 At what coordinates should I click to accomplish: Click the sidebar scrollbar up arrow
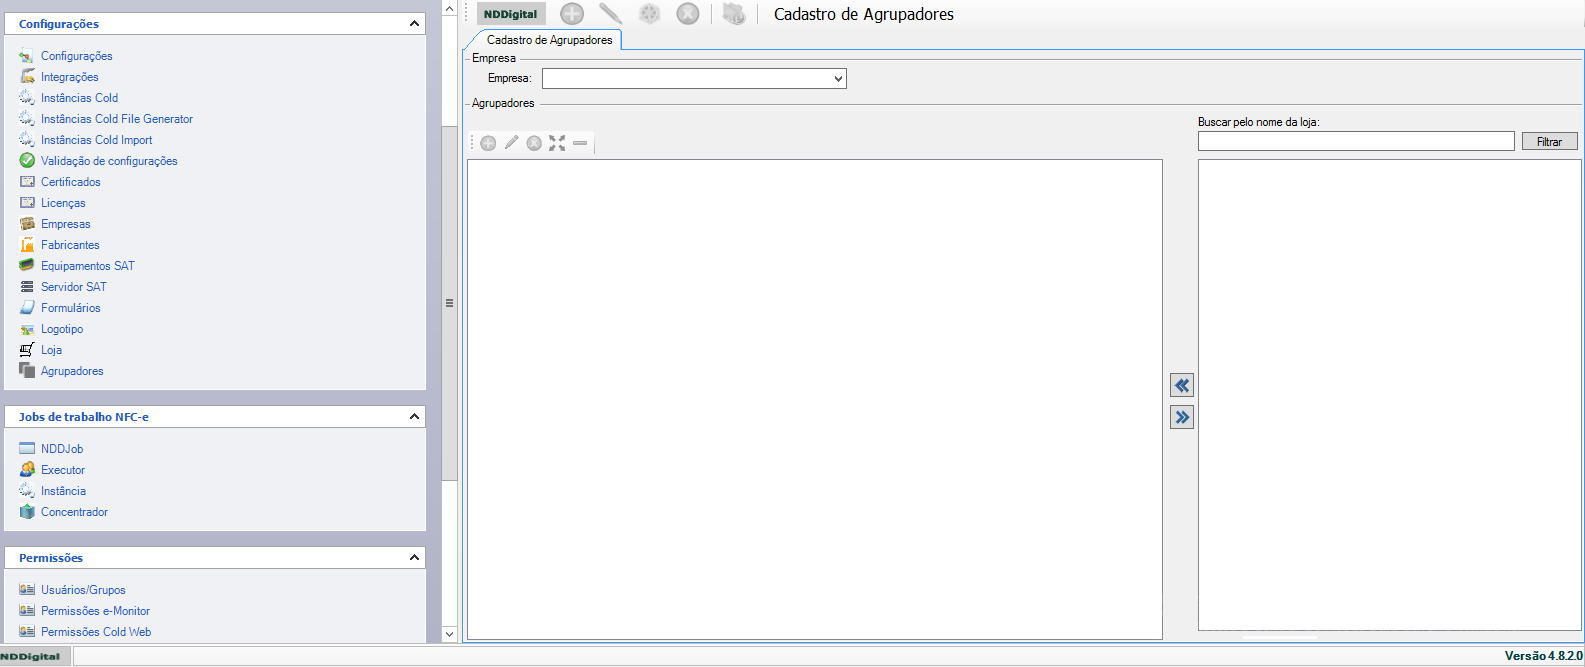tap(449, 9)
